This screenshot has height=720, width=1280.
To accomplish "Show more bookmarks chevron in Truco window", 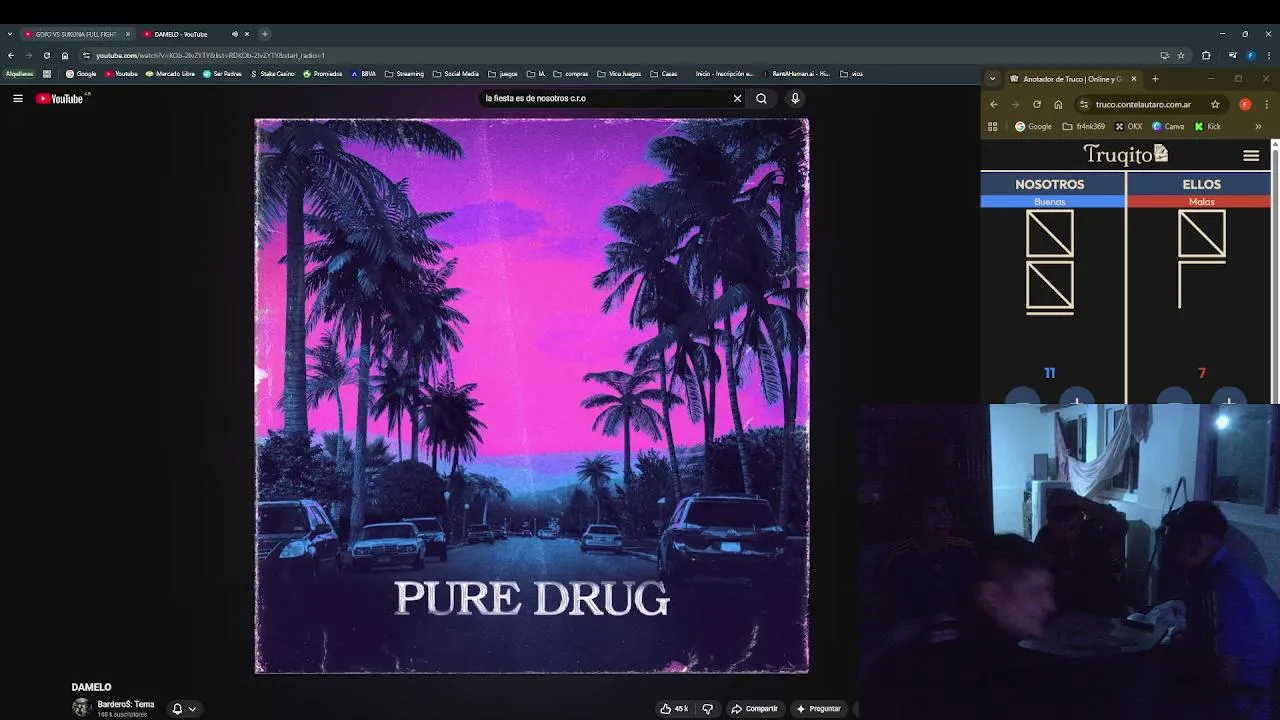I will [1258, 126].
